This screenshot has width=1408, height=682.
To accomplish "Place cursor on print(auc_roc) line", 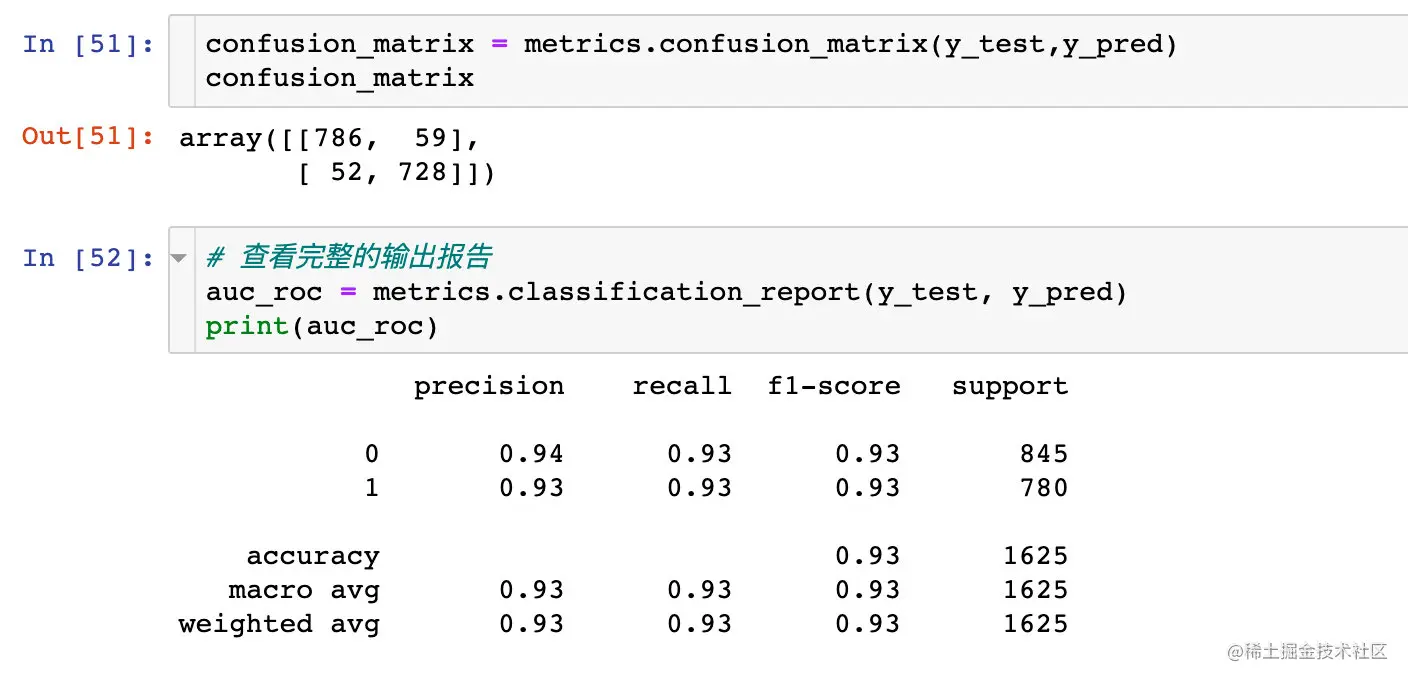I will click(322, 326).
